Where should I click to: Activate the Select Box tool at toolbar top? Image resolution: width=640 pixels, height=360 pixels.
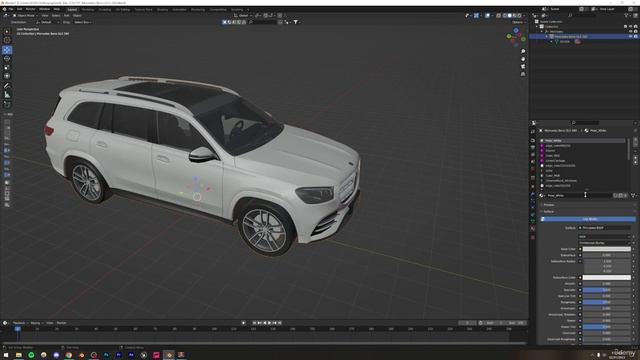7,31
